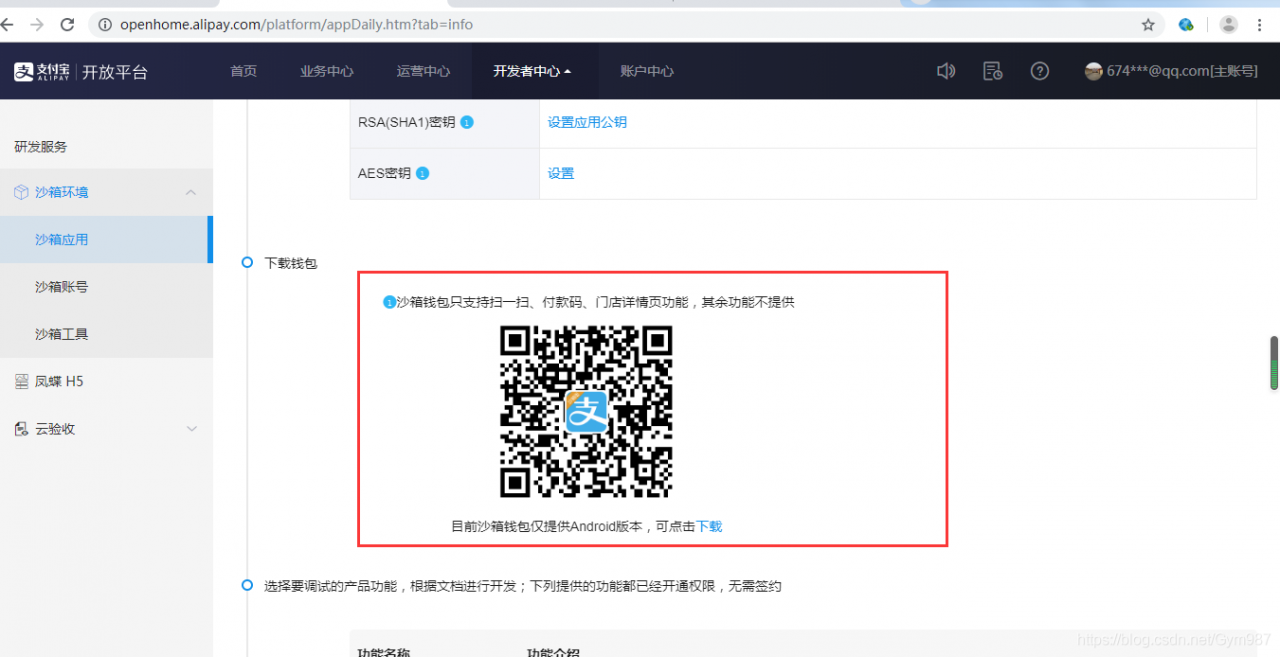Click the info icon beside RSA(SHA1)密钥
1280x657 pixels.
coord(467,122)
